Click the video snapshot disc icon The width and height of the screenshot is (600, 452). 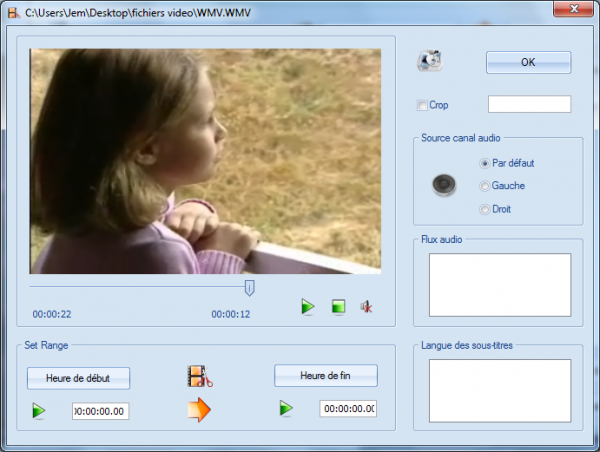click(x=430, y=60)
